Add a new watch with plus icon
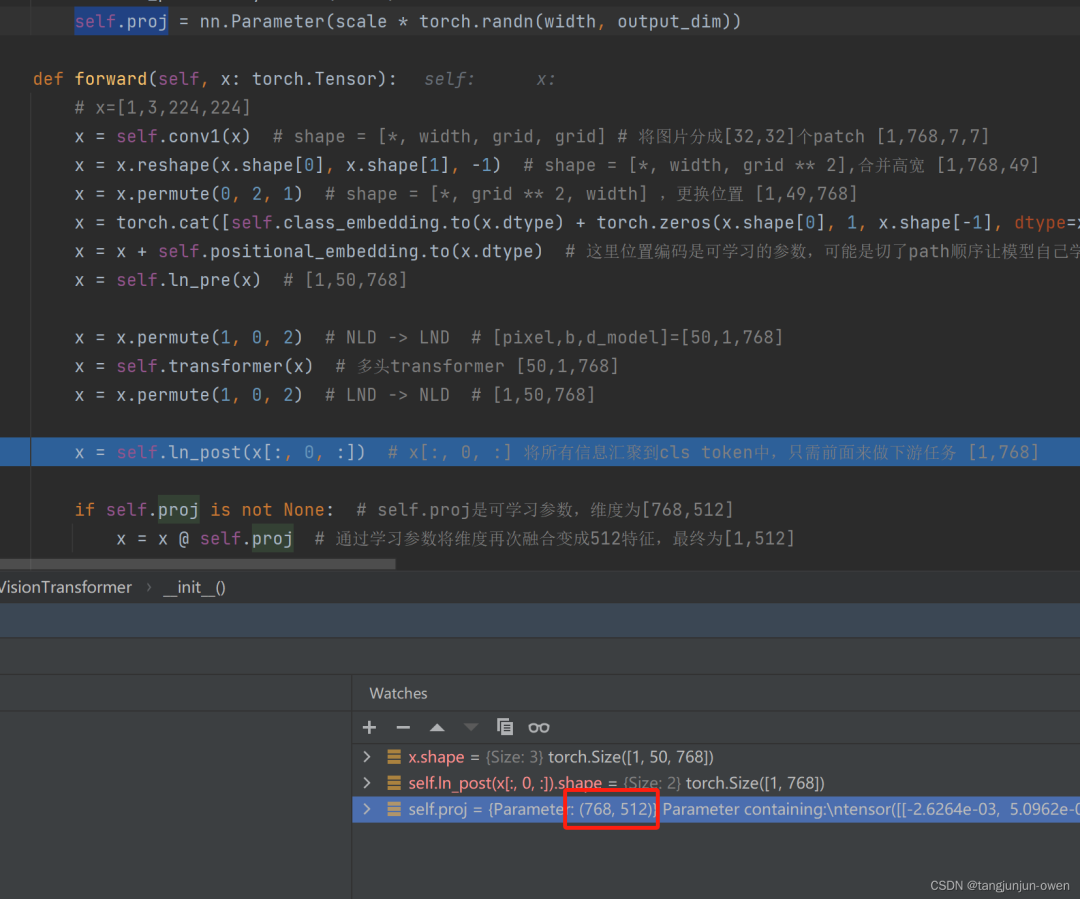Screen dimensions: 1080x899 click(x=369, y=727)
